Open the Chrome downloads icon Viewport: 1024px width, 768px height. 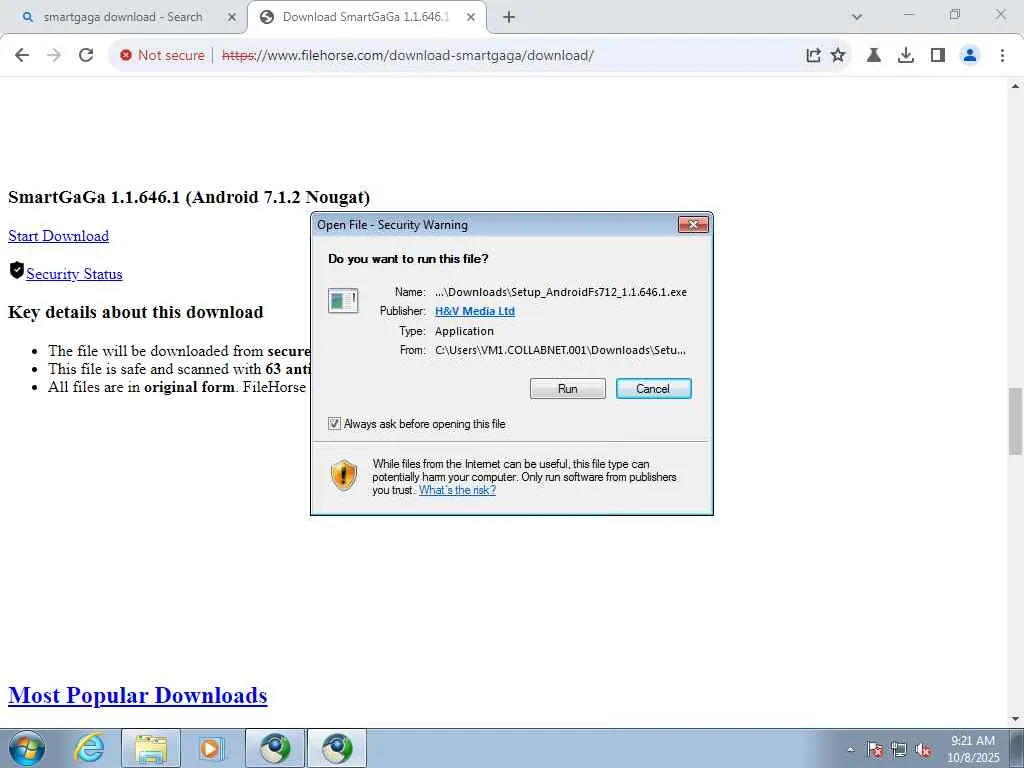point(906,56)
